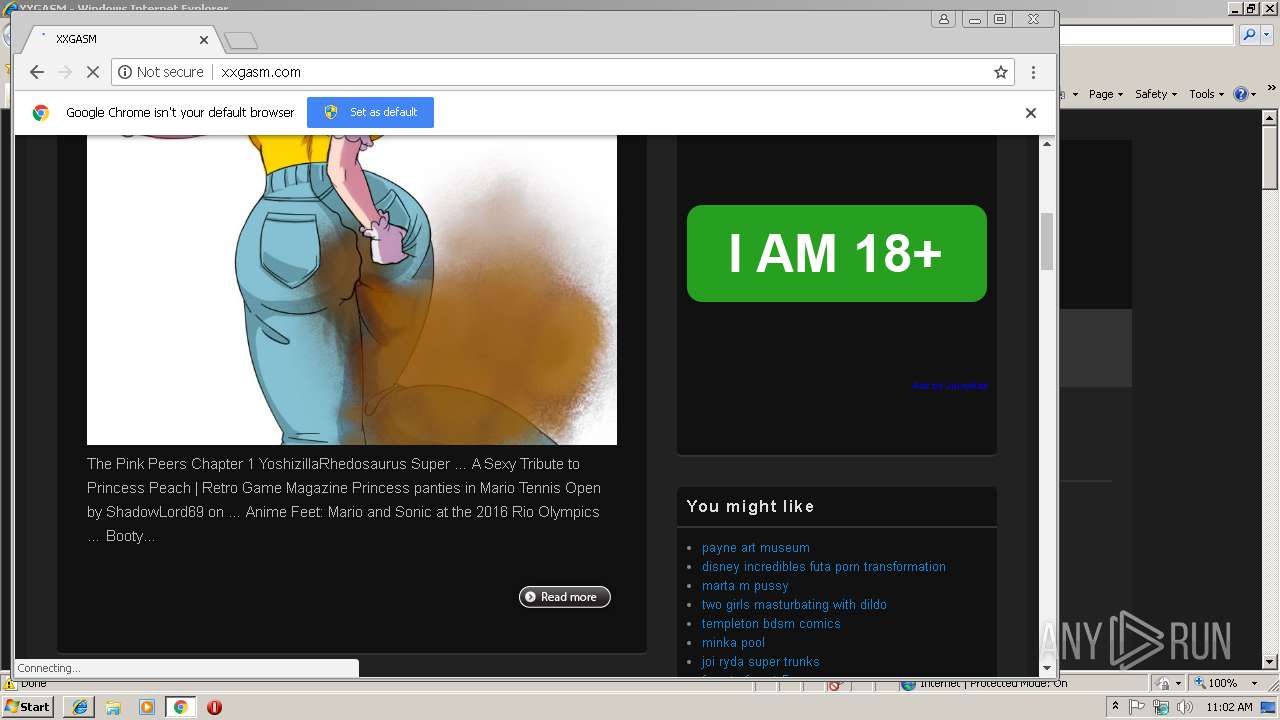The width and height of the screenshot is (1280, 720).
Task: Dismiss the default browser infobar
Action: (x=1030, y=113)
